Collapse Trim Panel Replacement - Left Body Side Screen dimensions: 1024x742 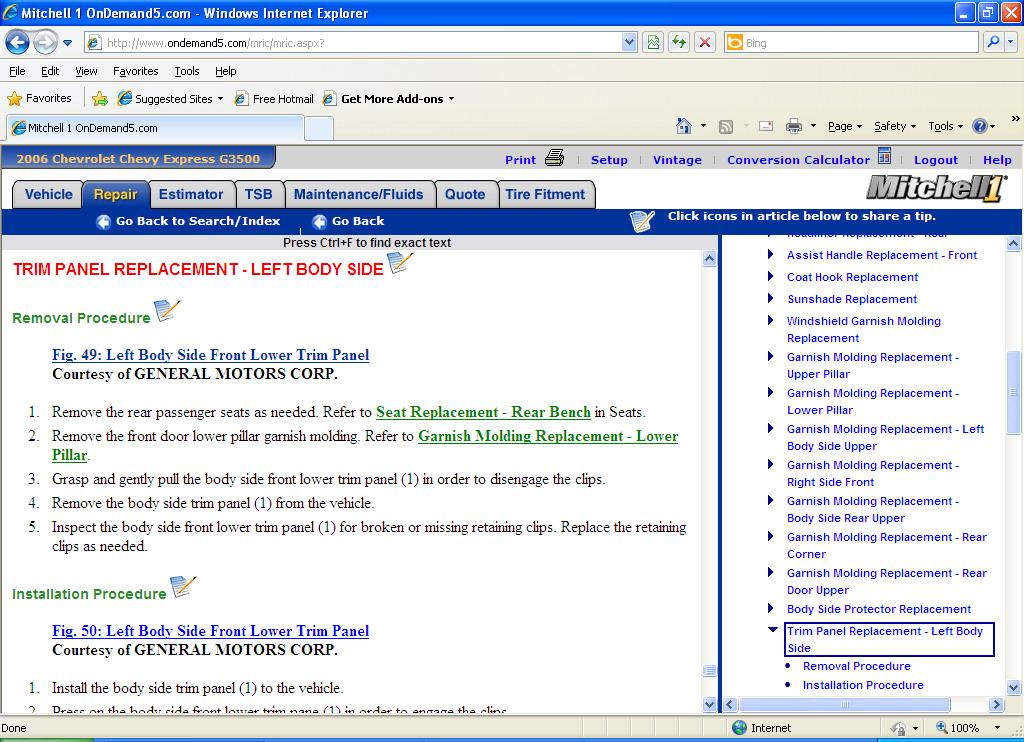[x=773, y=630]
